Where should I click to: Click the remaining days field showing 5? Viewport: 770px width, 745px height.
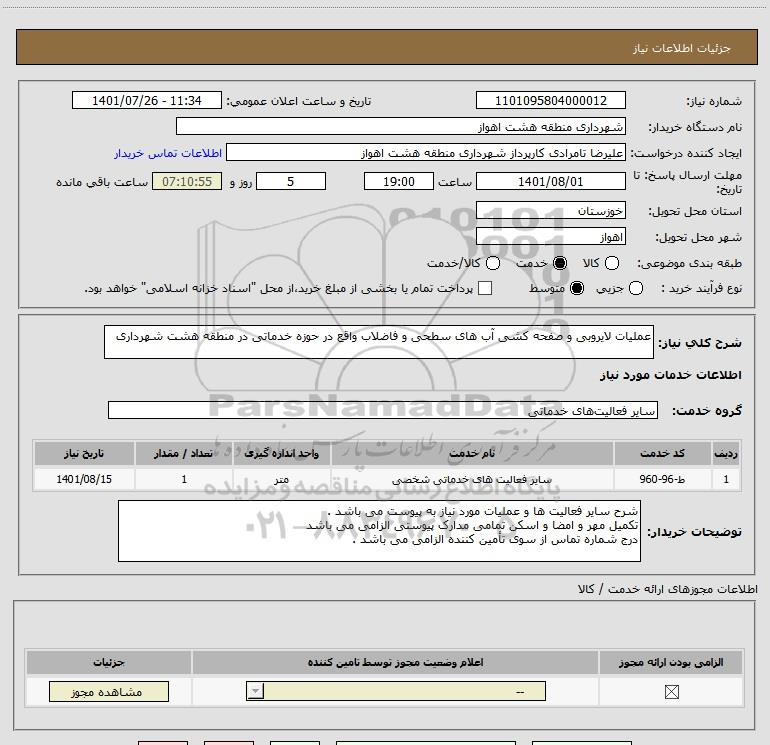291,181
